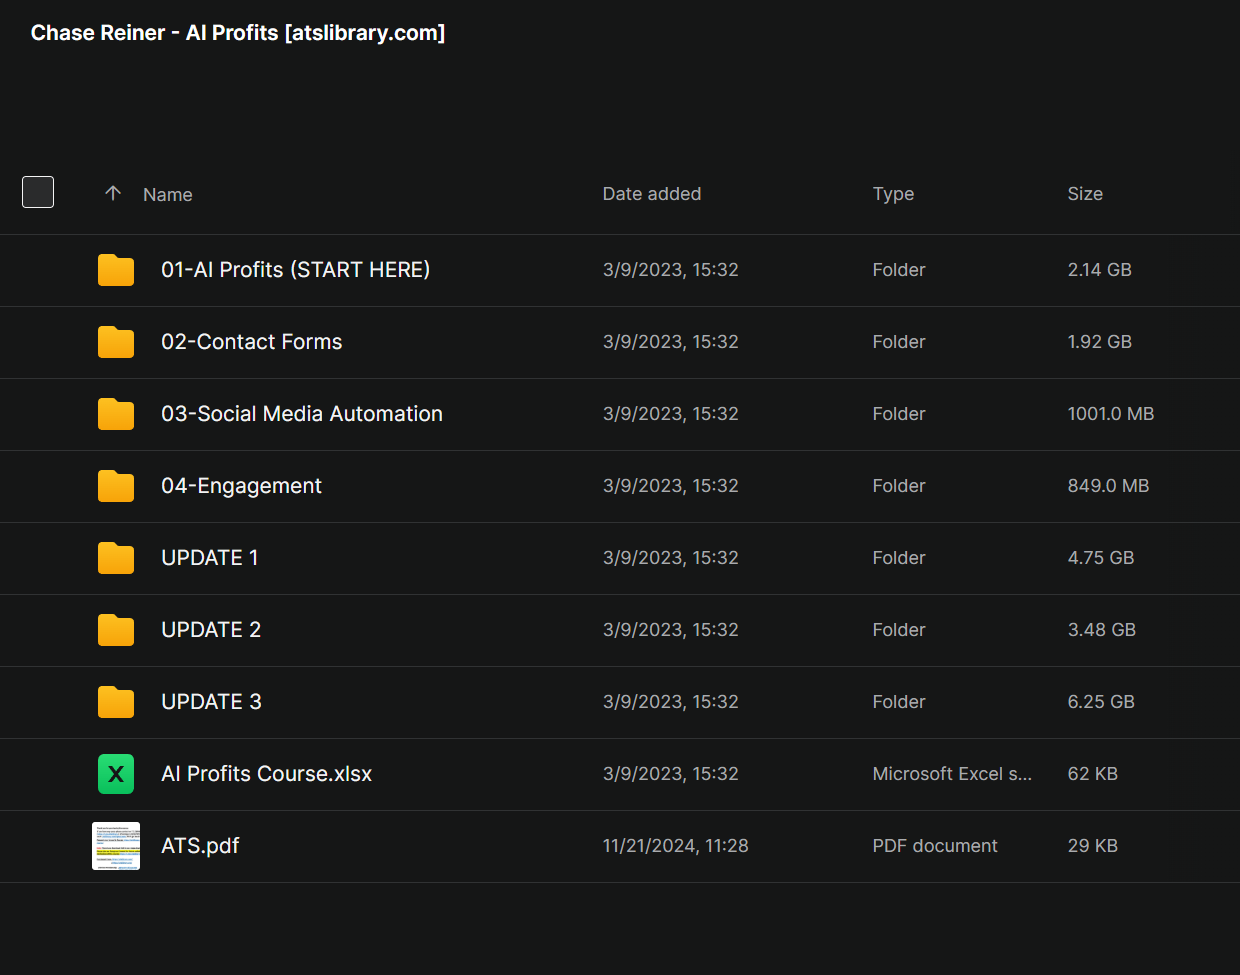Click the date added for AI Profits Course.xlsx
The image size is (1240, 975).
click(x=671, y=774)
